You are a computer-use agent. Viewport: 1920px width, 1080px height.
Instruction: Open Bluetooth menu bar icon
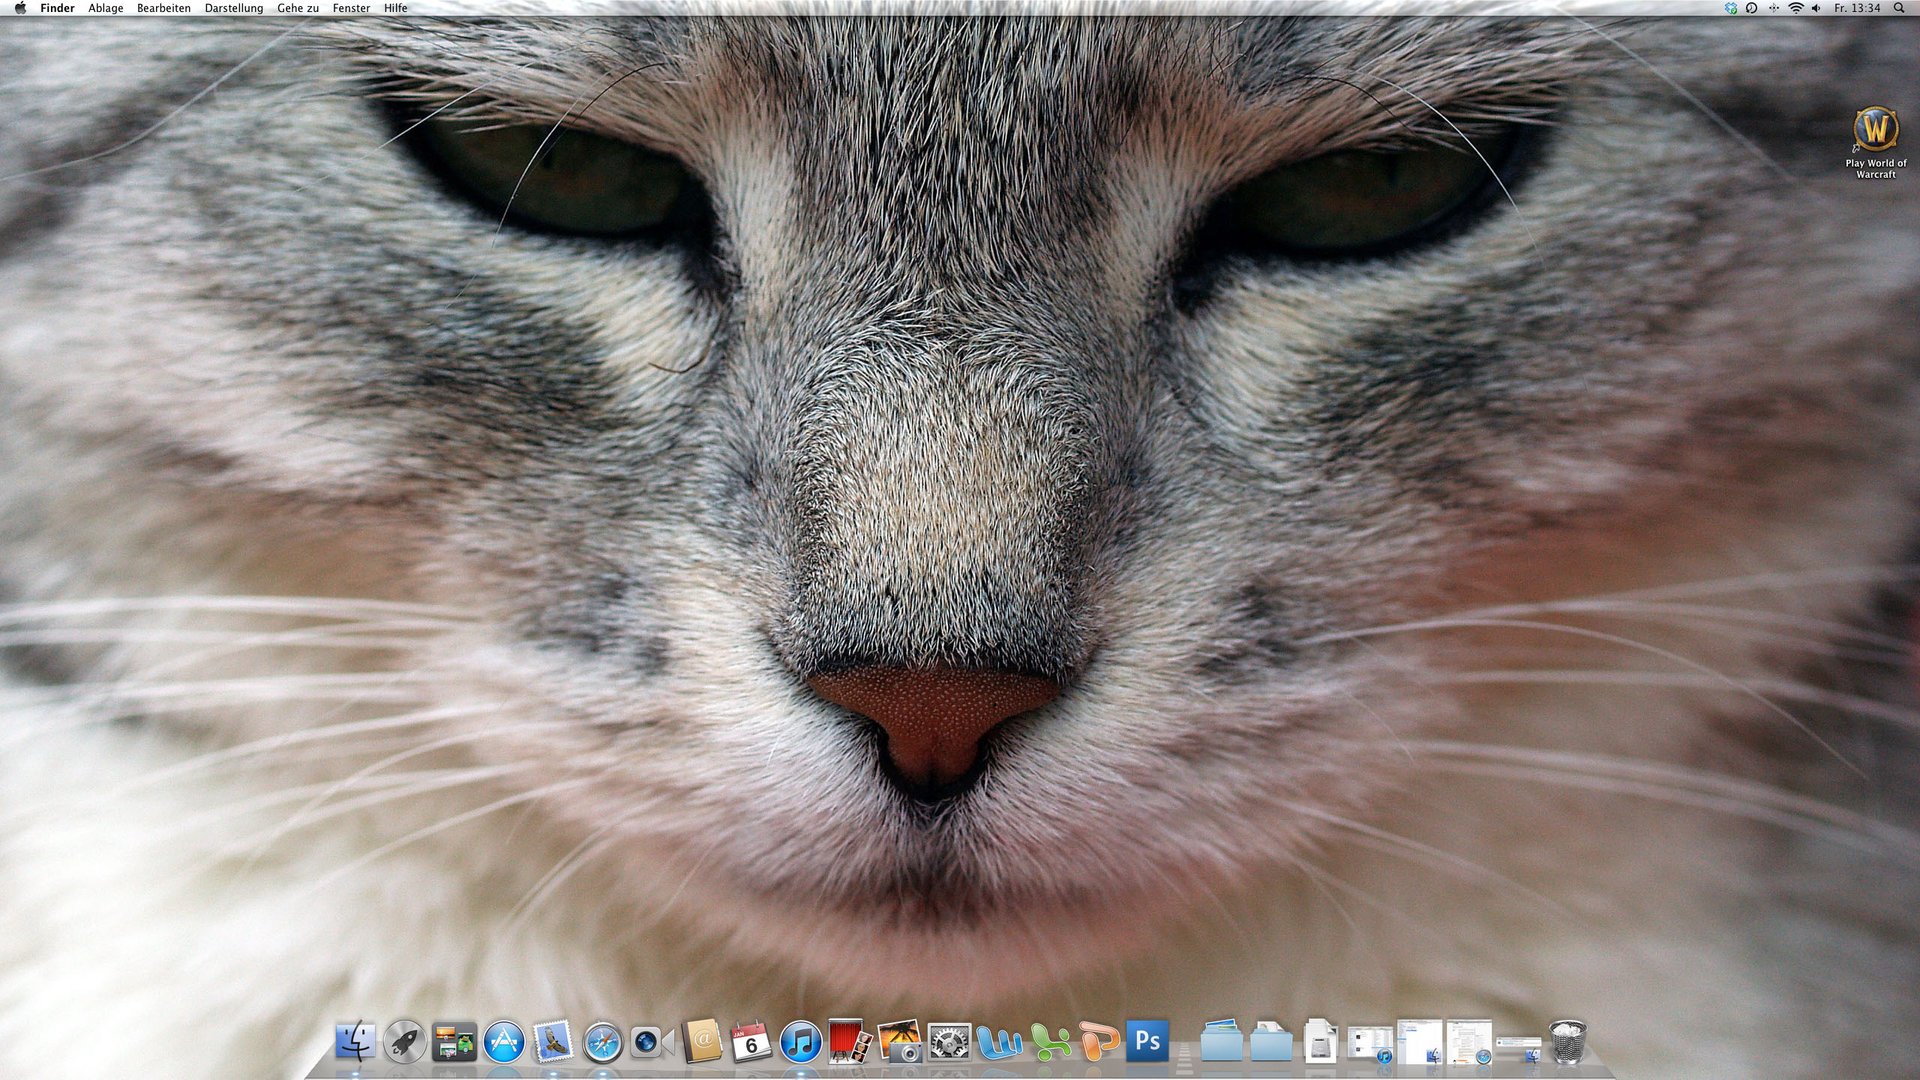[1774, 8]
